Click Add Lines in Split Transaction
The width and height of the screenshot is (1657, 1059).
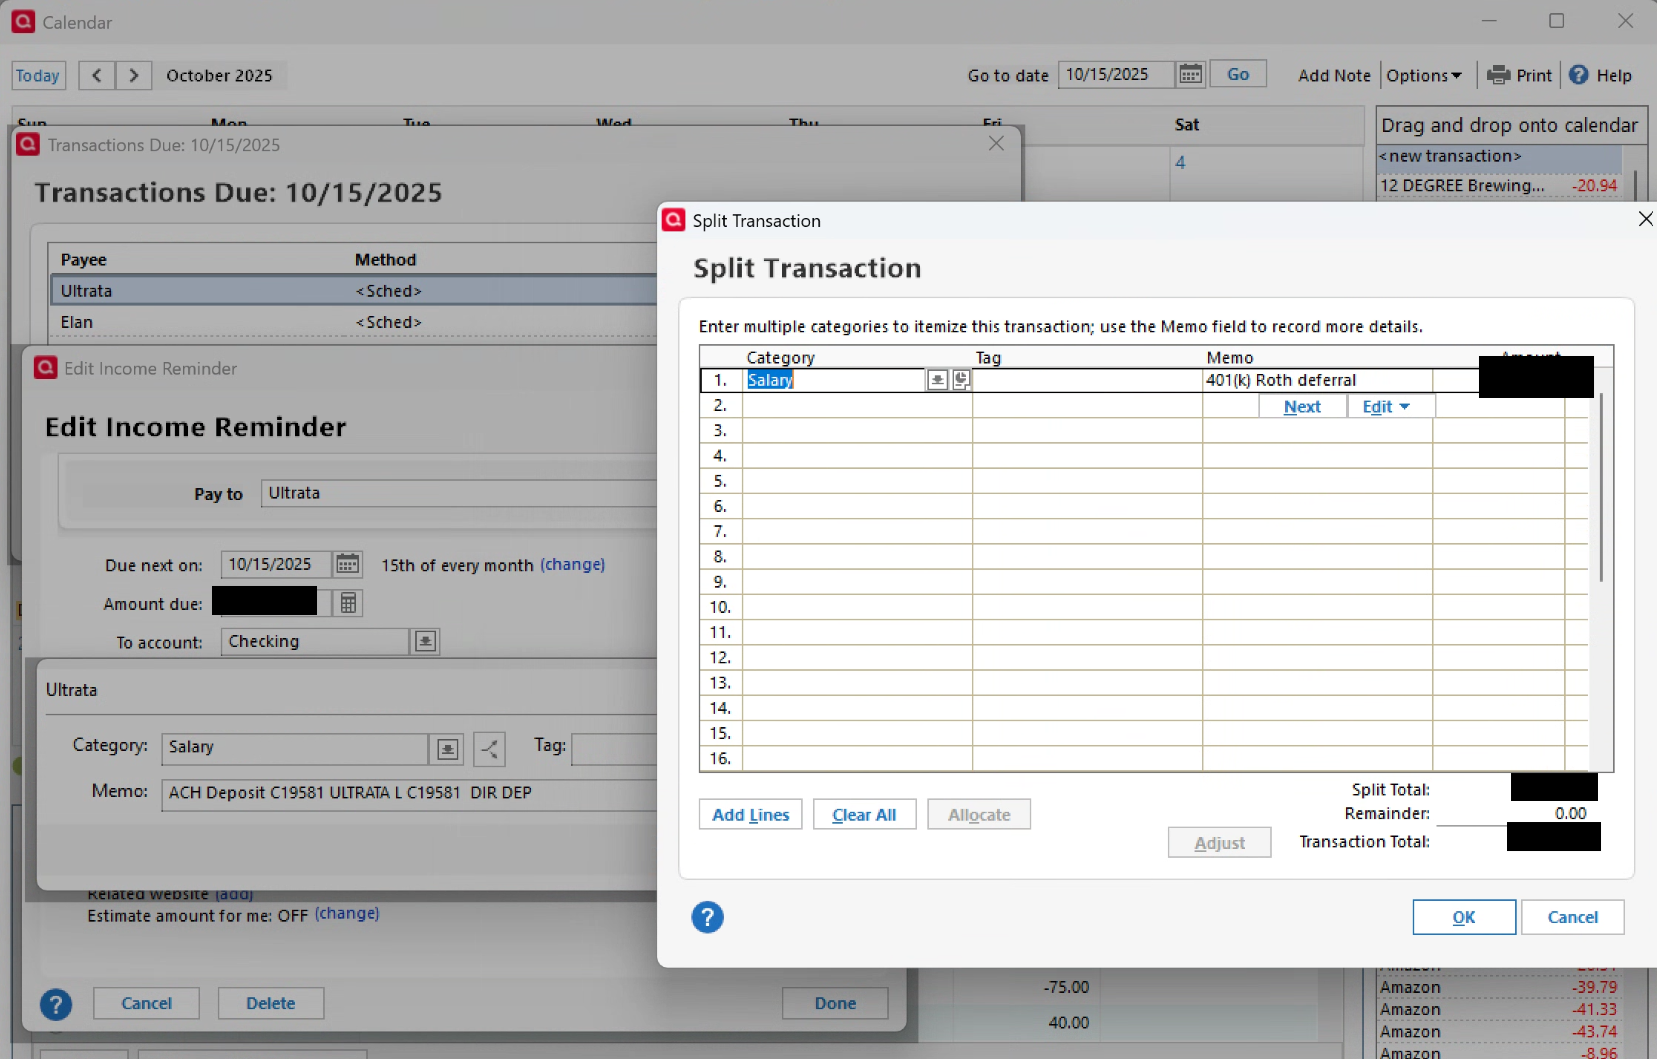750,814
